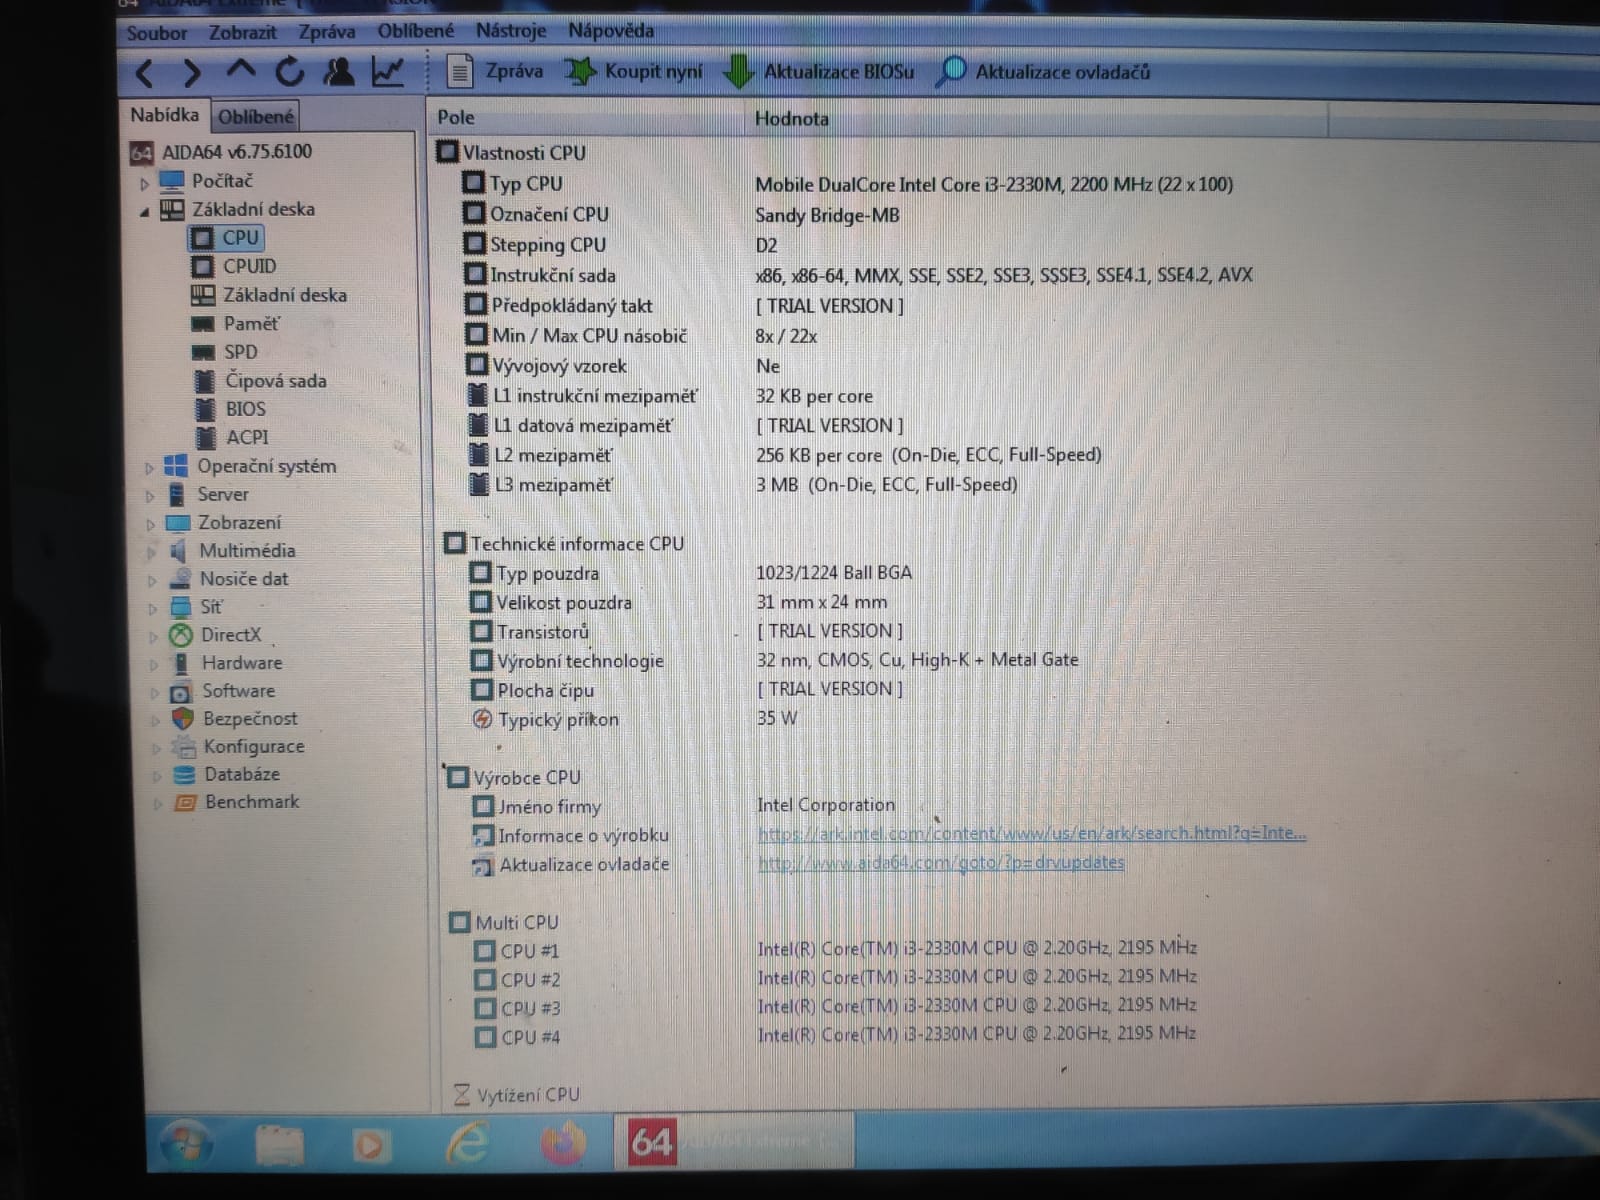Viewport: 1600px width, 1200px height.
Task: Click the Aktualizace ovladačů toolbar button
Action: (x=1045, y=72)
